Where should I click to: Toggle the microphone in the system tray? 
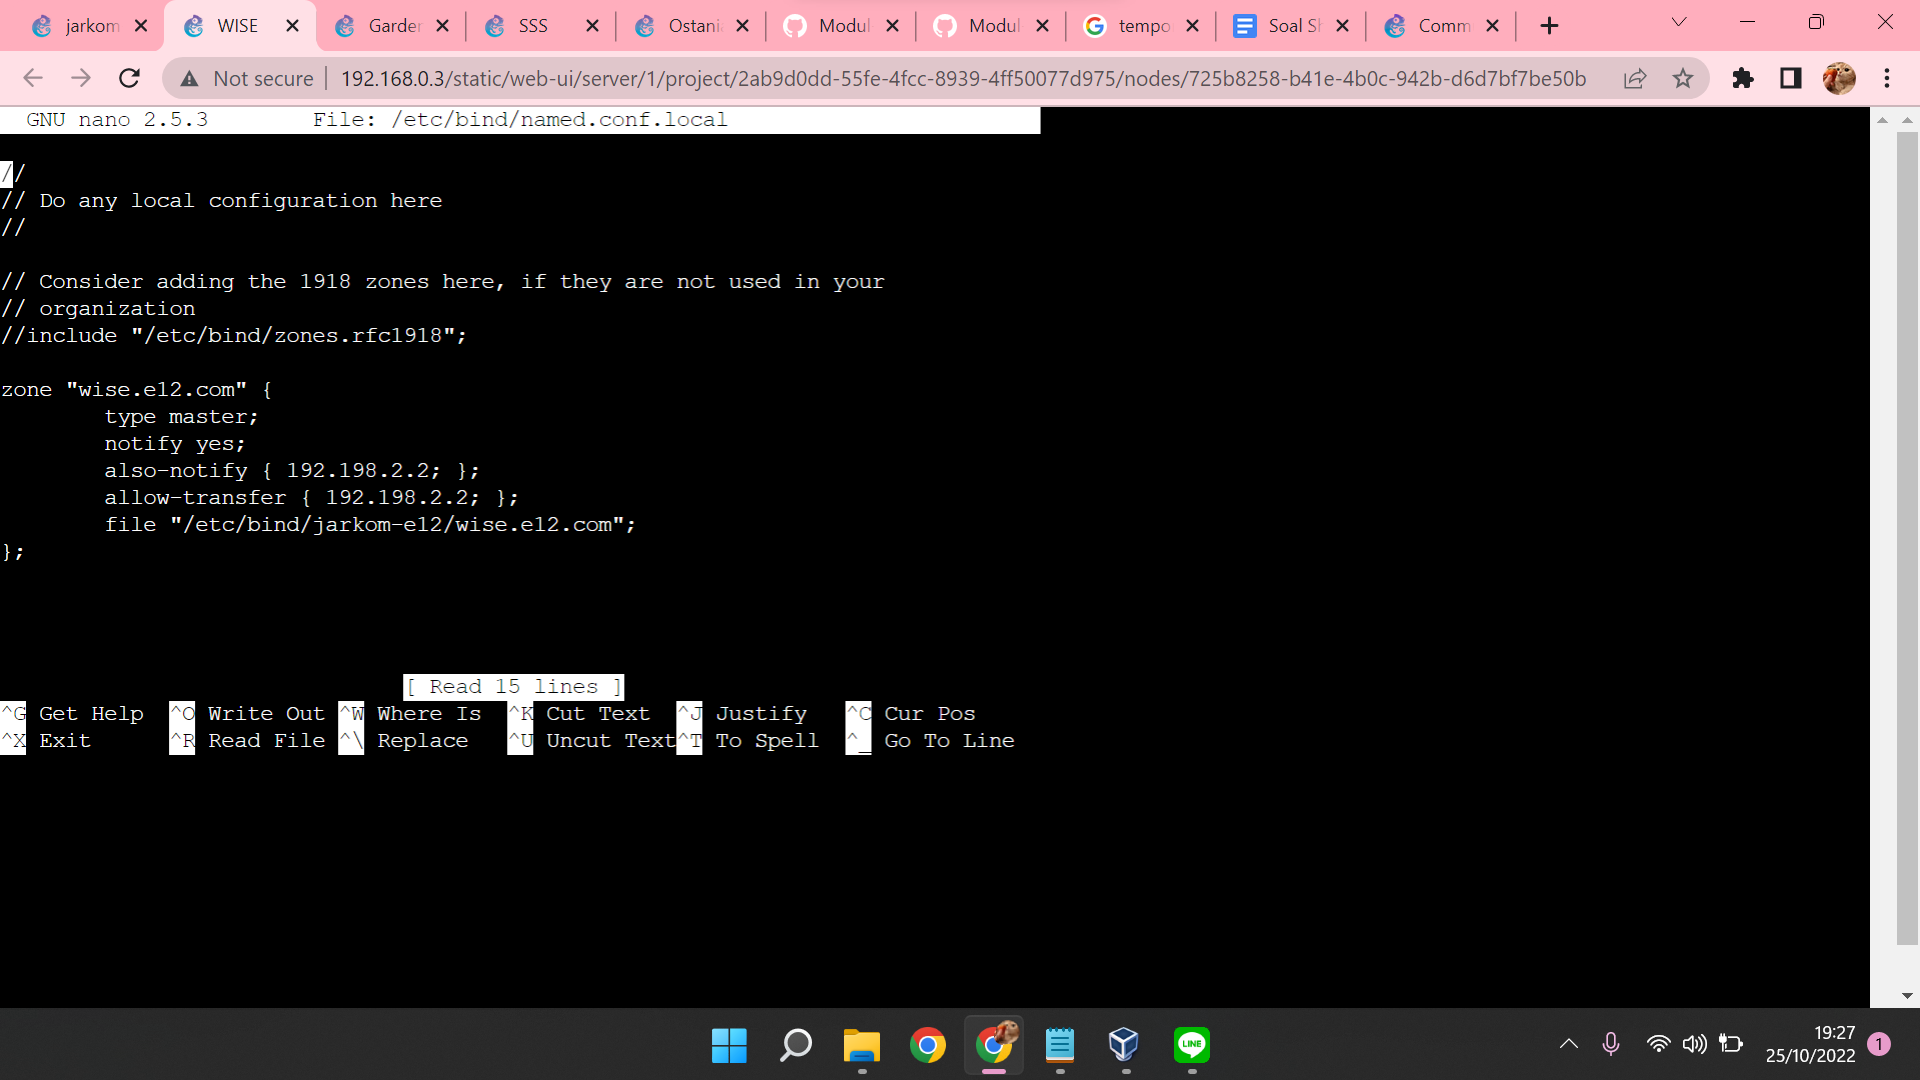[x=1611, y=1043]
